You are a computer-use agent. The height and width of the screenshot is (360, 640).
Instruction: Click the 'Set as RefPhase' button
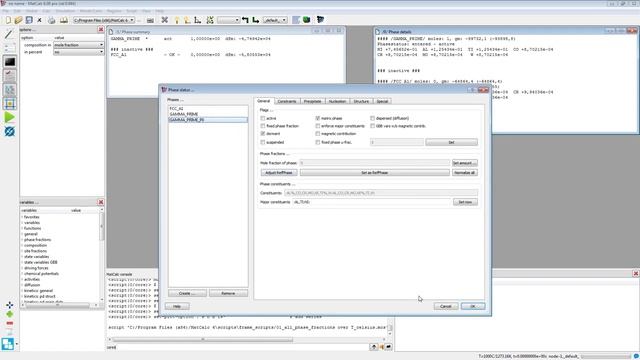pyautogui.click(x=374, y=173)
